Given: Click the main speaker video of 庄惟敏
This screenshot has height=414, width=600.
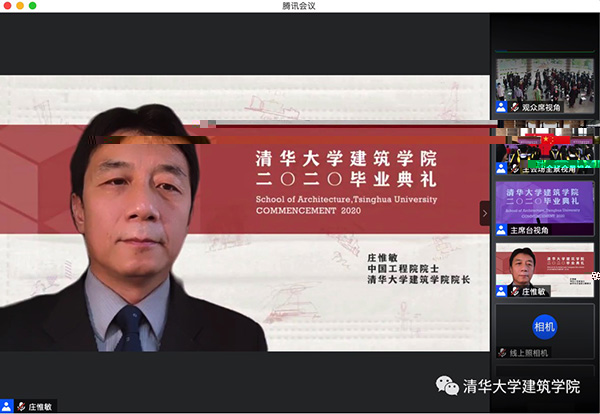Looking at the screenshot, I should pos(245,213).
